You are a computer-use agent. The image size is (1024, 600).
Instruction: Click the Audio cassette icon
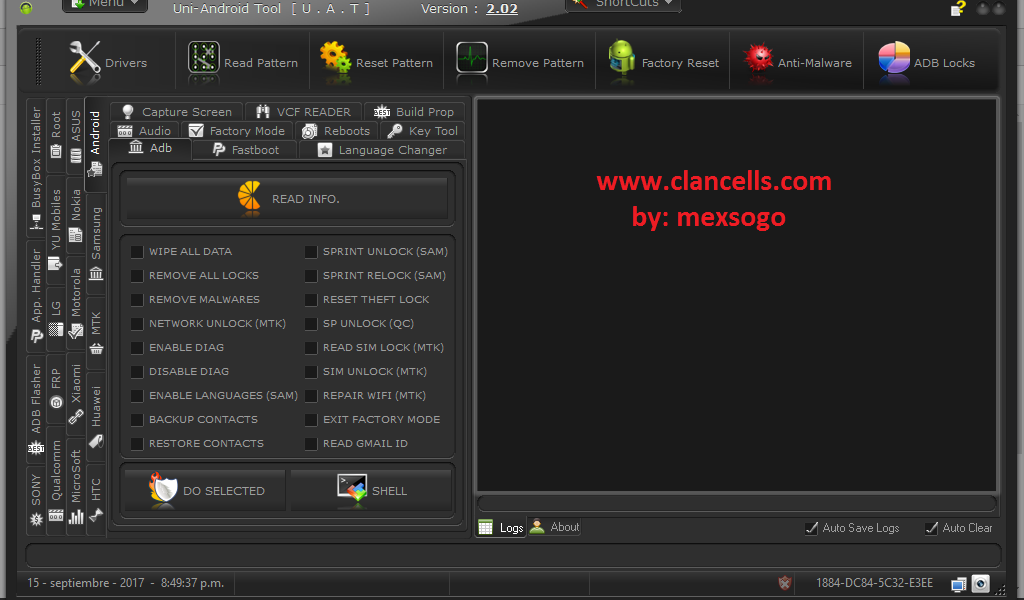(x=125, y=131)
